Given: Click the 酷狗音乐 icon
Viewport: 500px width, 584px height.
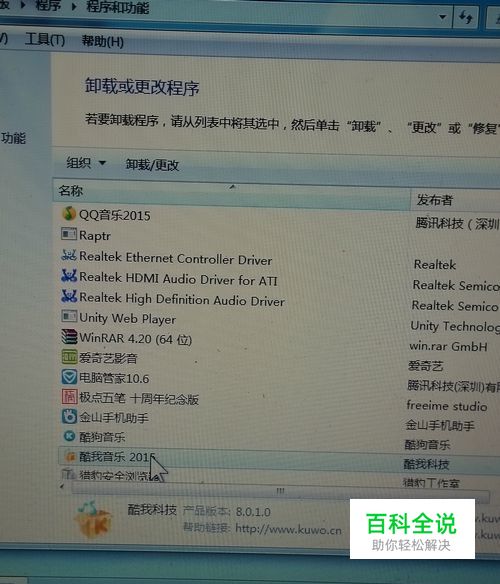Looking at the screenshot, I should coord(69,436).
